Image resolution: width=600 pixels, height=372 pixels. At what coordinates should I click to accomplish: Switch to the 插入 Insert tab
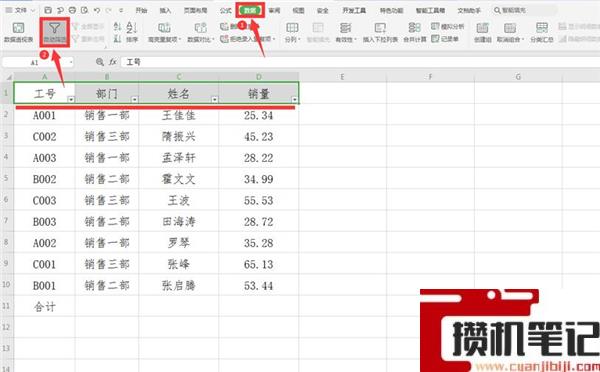click(165, 10)
